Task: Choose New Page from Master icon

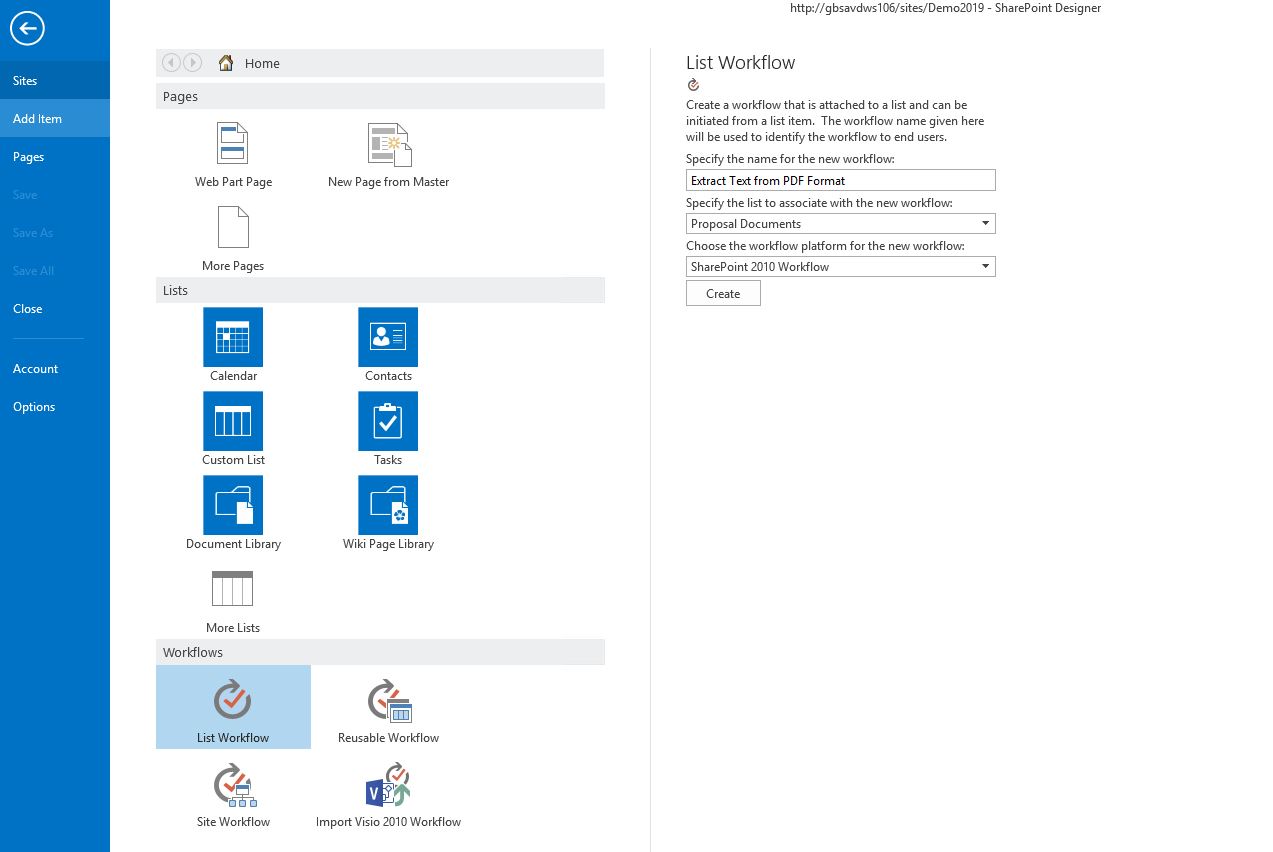Action: pos(389,144)
